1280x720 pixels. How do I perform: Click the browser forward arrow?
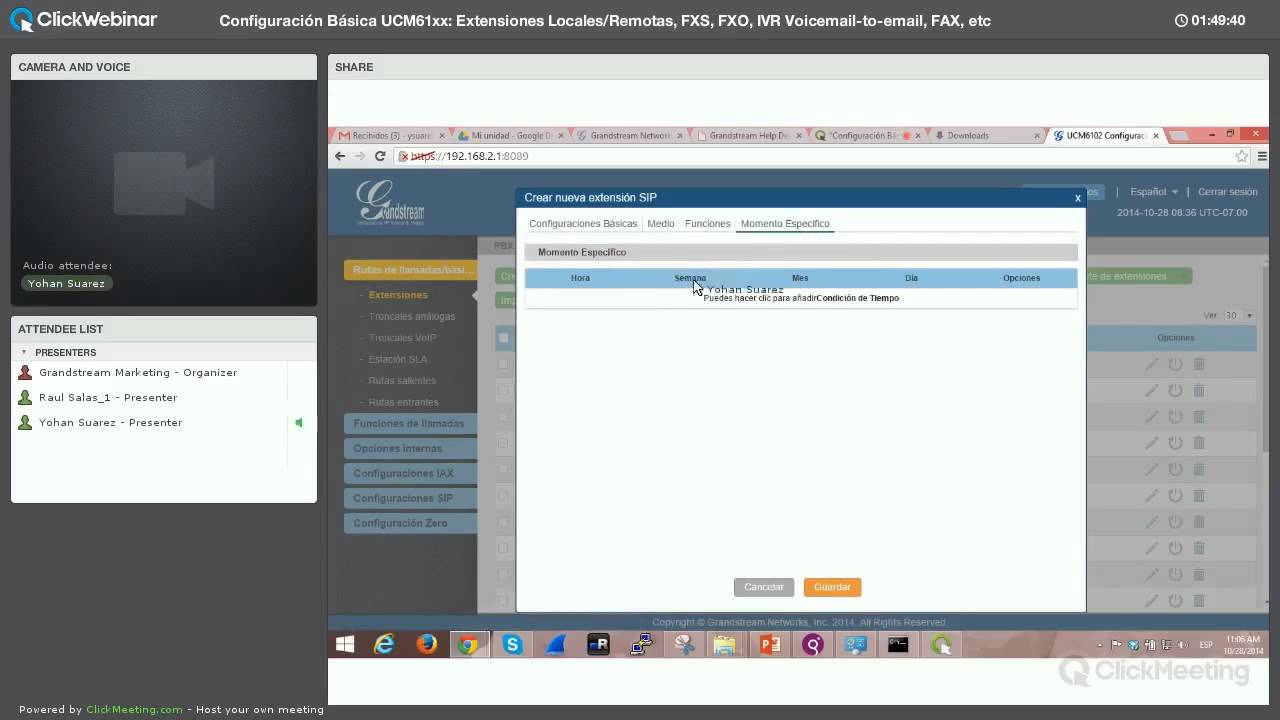[x=360, y=156]
